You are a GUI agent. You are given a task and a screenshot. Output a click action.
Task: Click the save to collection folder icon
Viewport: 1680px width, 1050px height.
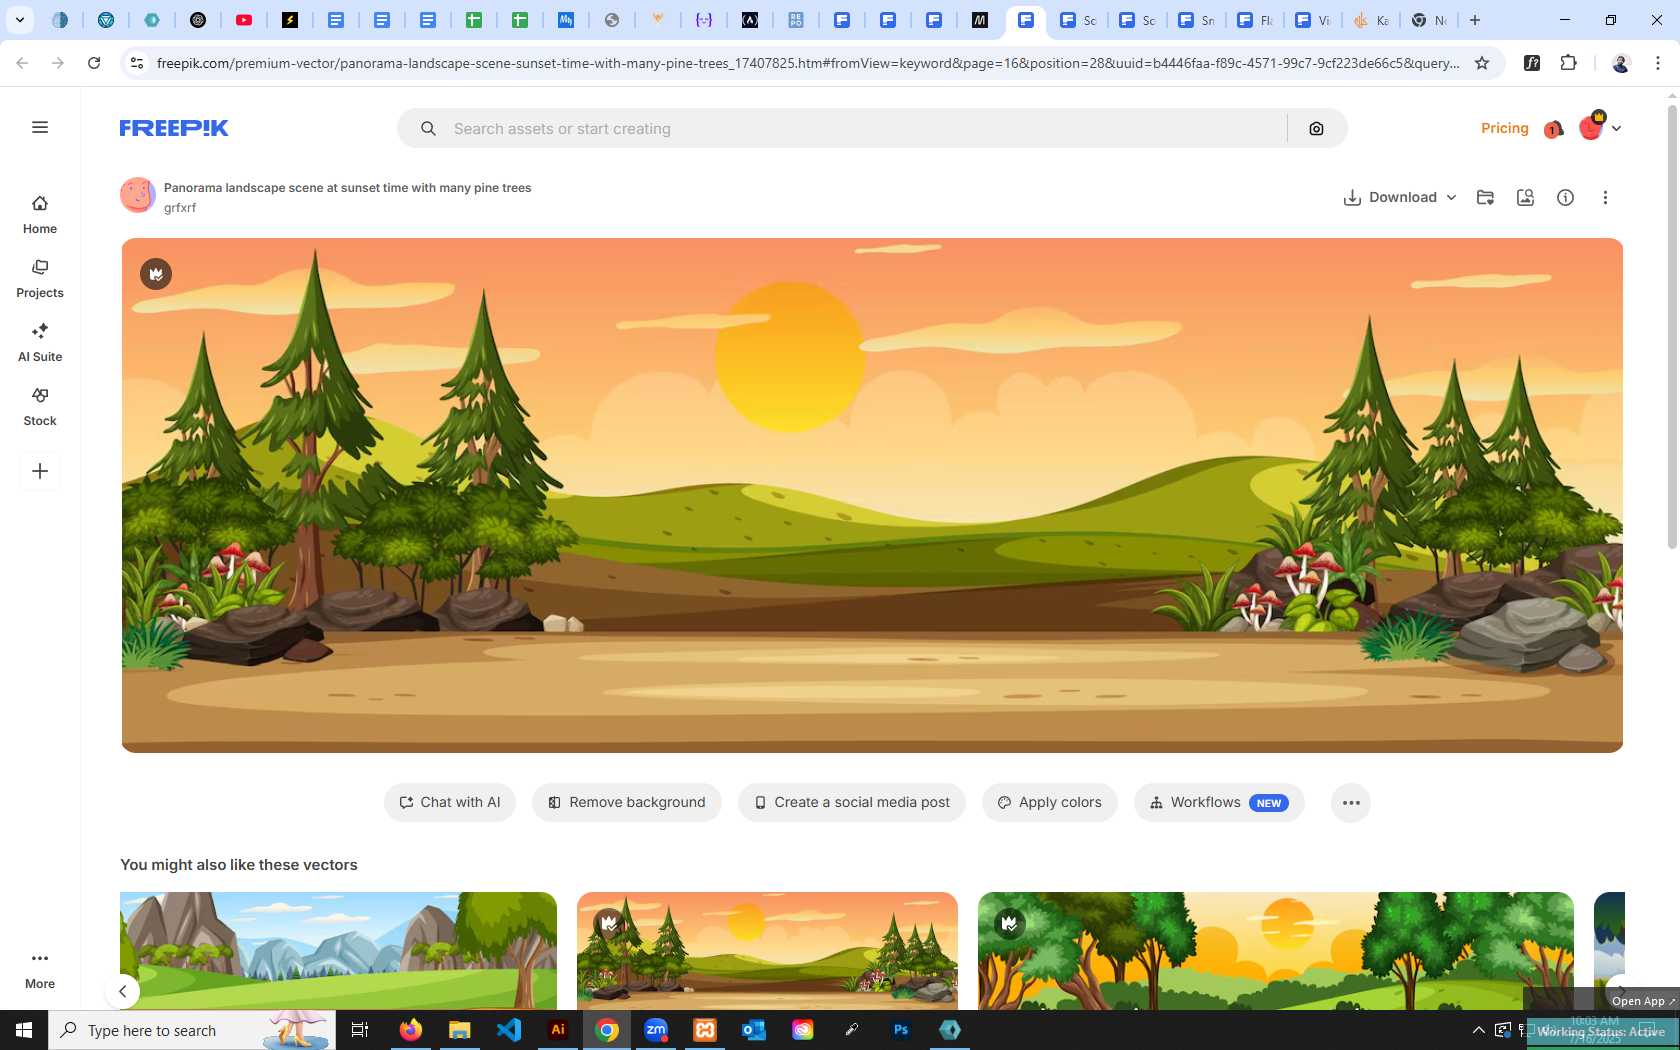(1485, 197)
